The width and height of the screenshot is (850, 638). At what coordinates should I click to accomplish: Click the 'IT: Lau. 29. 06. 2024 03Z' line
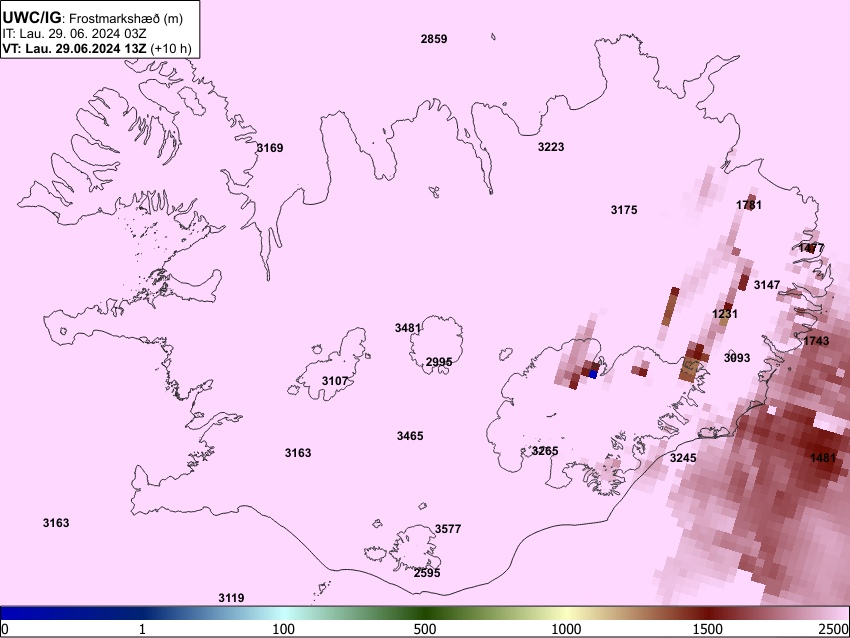[x=74, y=34]
